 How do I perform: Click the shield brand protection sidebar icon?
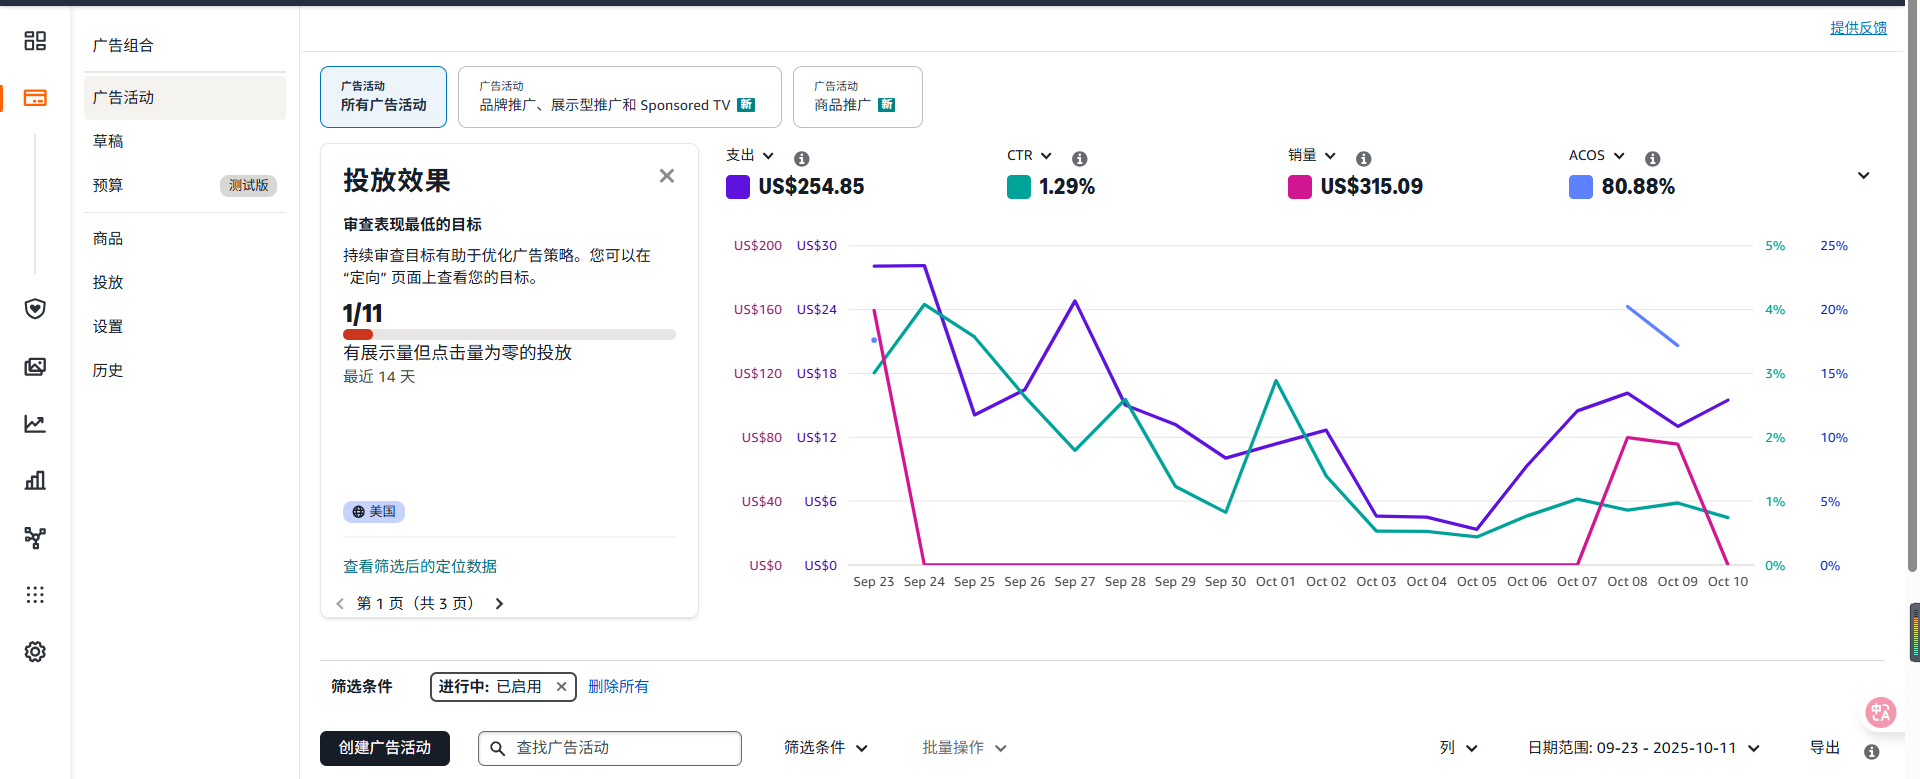pyautogui.click(x=35, y=309)
